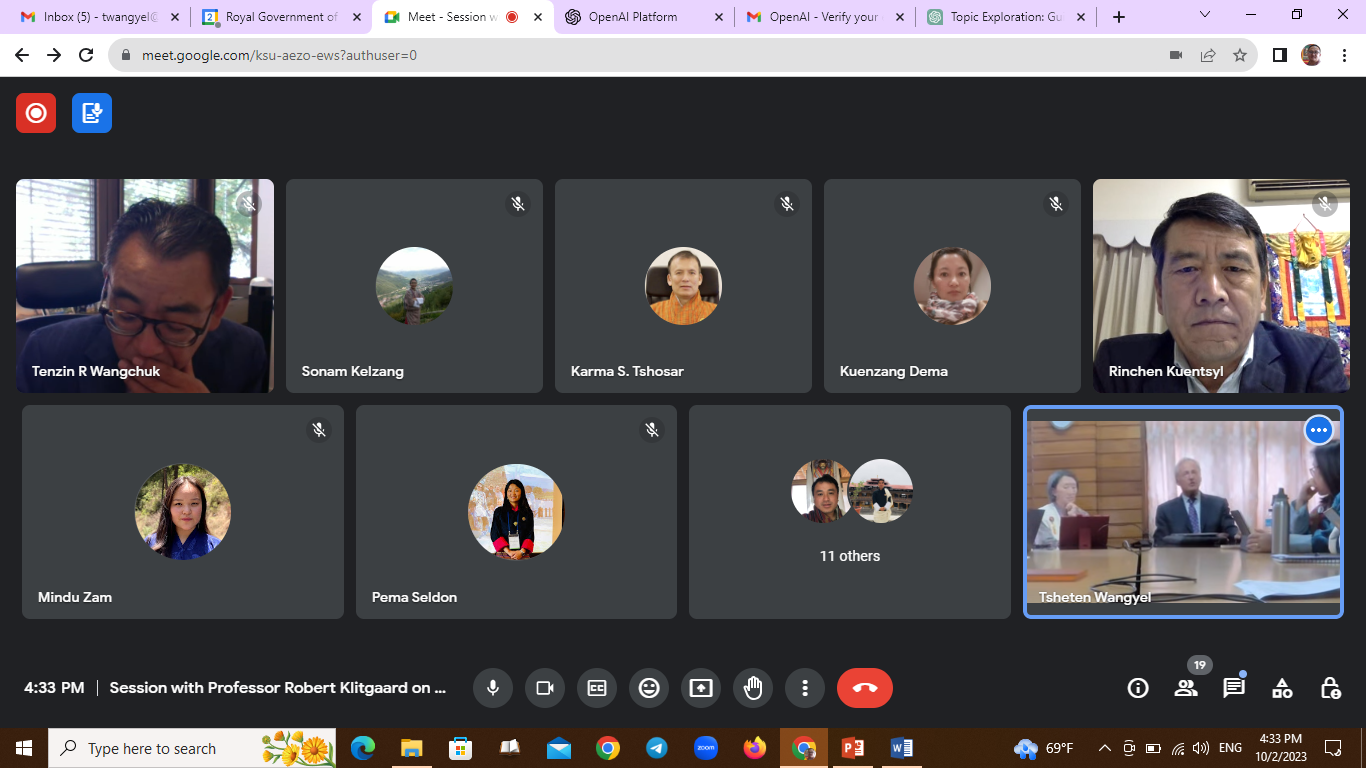Screen dimensions: 1366x768
Task: Raise hand in the meeting
Action: pos(753,688)
